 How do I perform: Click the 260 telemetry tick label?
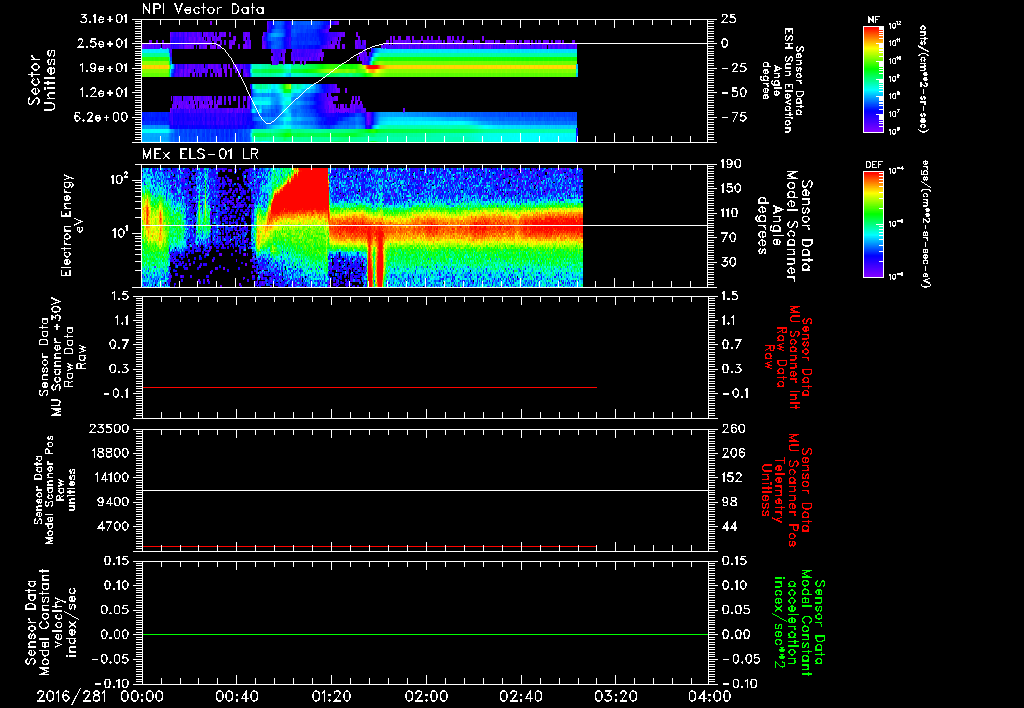coord(733,429)
